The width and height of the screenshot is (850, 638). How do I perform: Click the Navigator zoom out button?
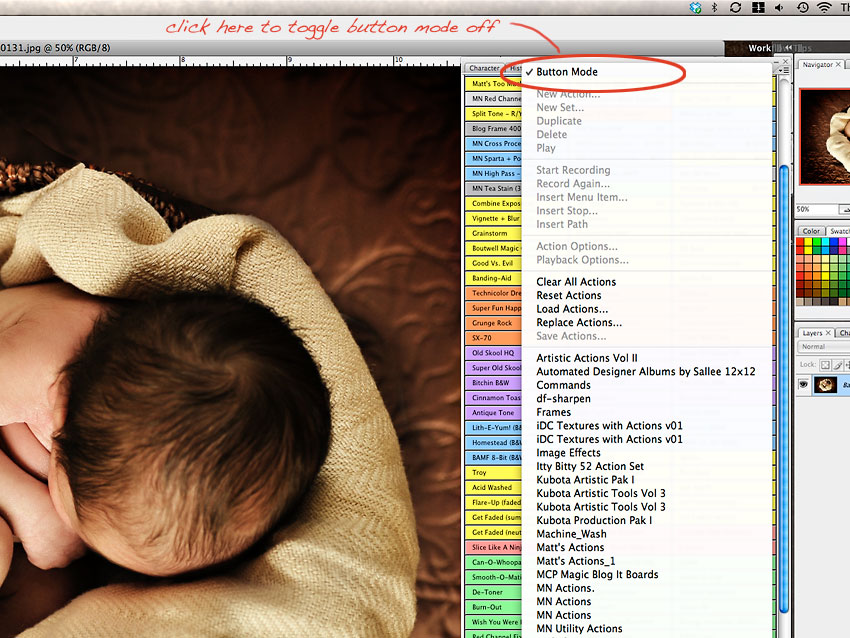pos(845,209)
